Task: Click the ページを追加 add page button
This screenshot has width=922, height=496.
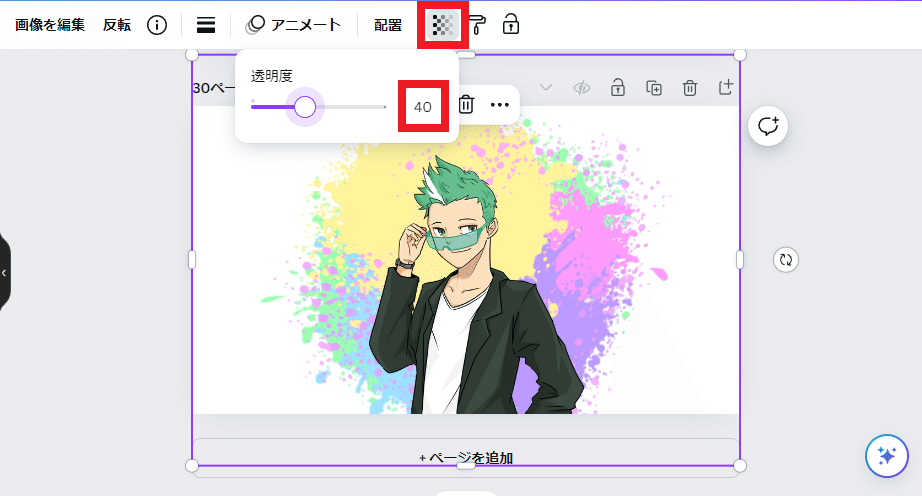Action: coord(466,457)
